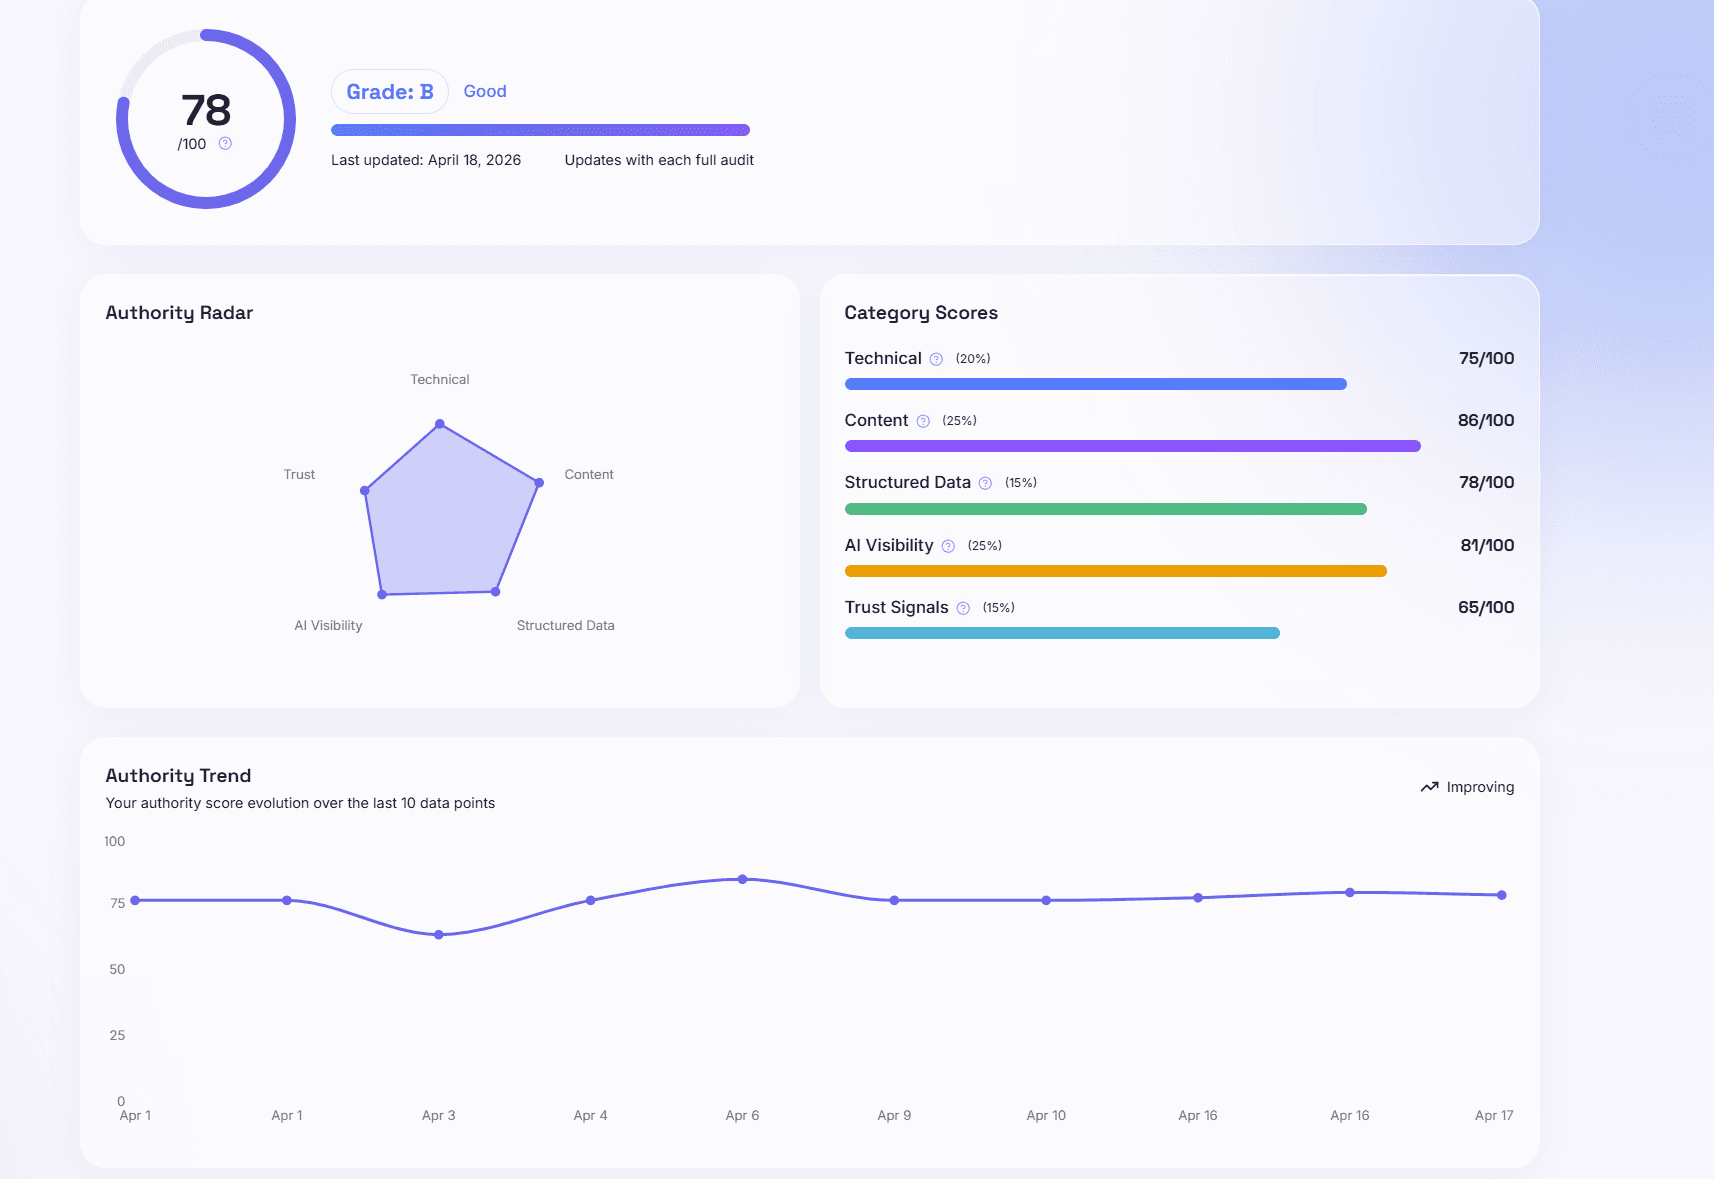This screenshot has height=1179, width=1714.
Task: Click the Good rating label
Action: [x=485, y=91]
